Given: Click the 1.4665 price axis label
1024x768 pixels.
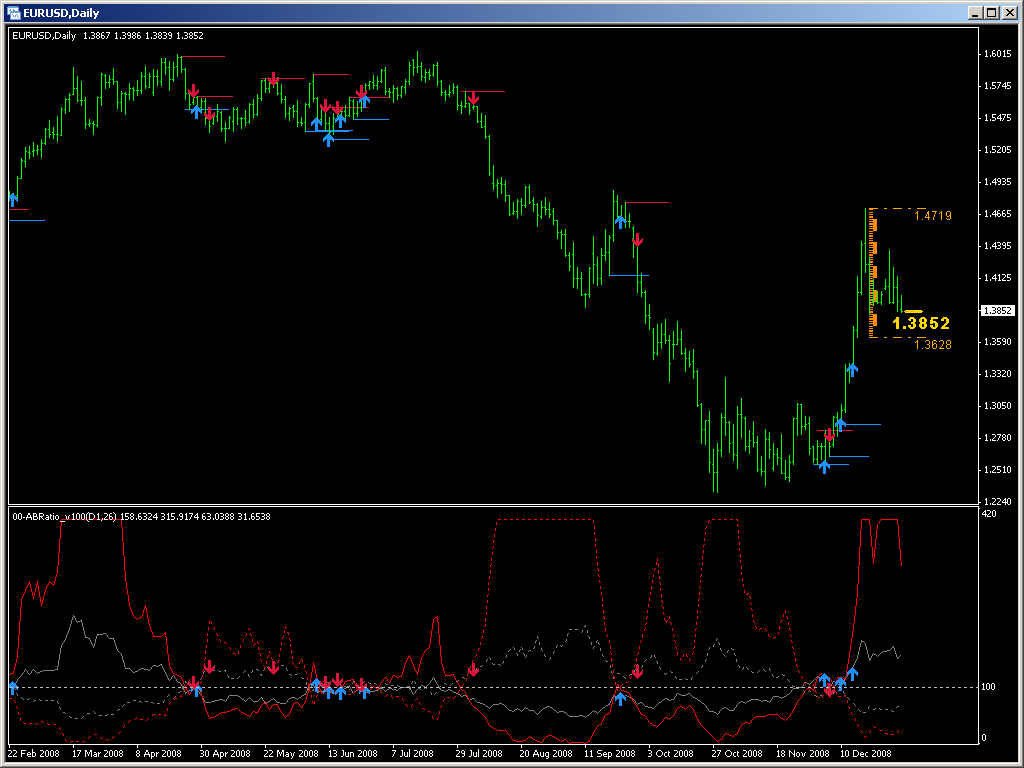Looking at the screenshot, I should pyautogui.click(x=998, y=214).
